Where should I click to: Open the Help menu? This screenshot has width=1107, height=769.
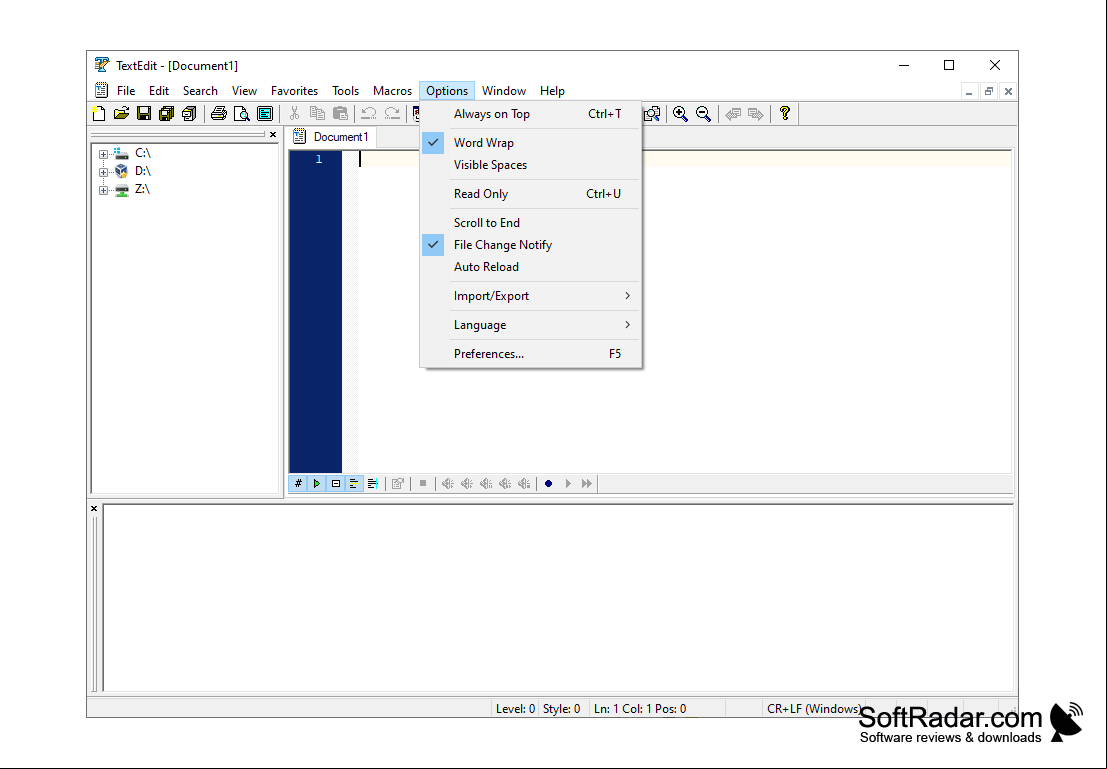pos(552,91)
